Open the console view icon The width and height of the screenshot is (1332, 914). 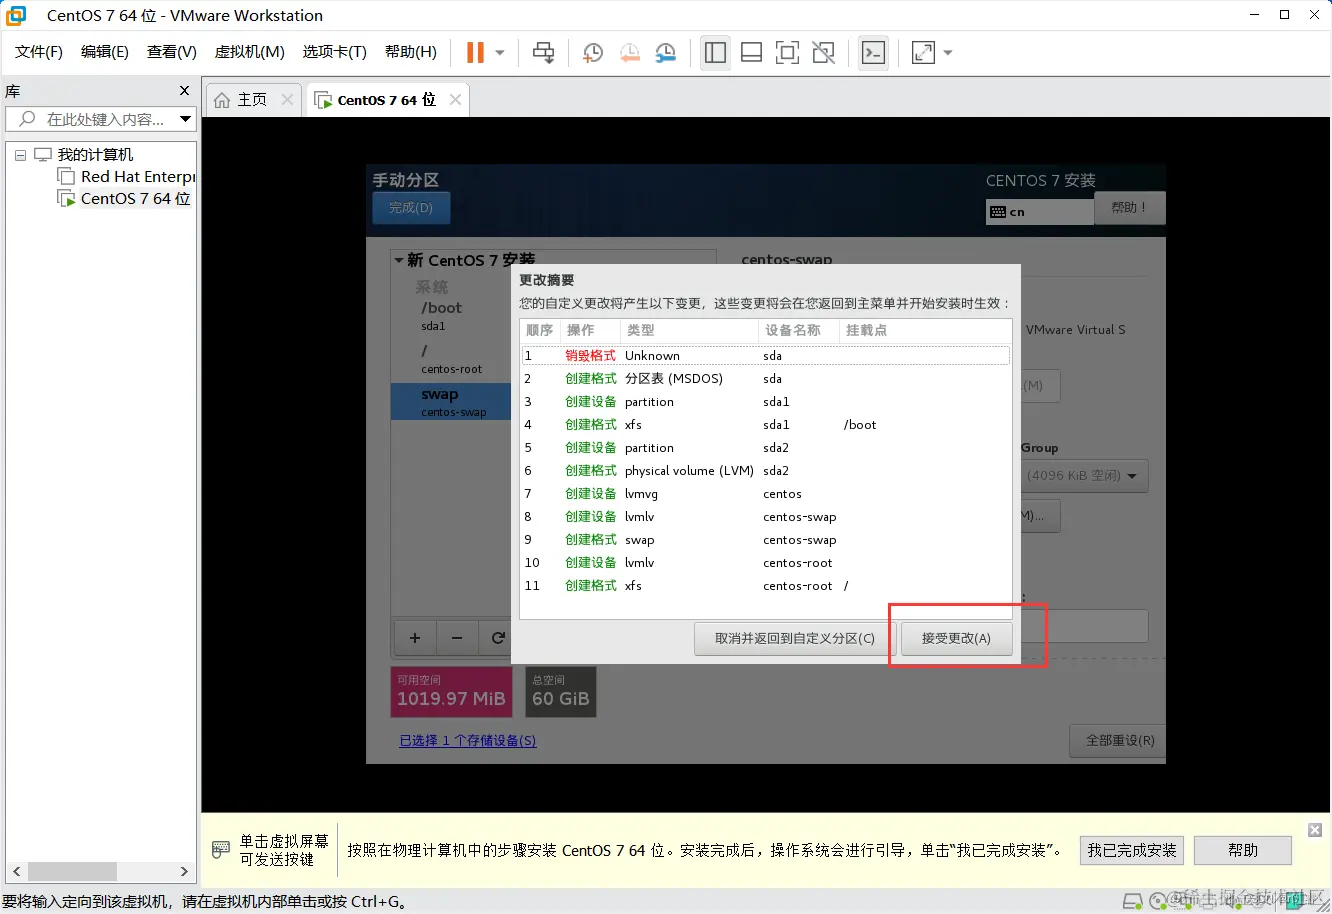click(x=873, y=52)
